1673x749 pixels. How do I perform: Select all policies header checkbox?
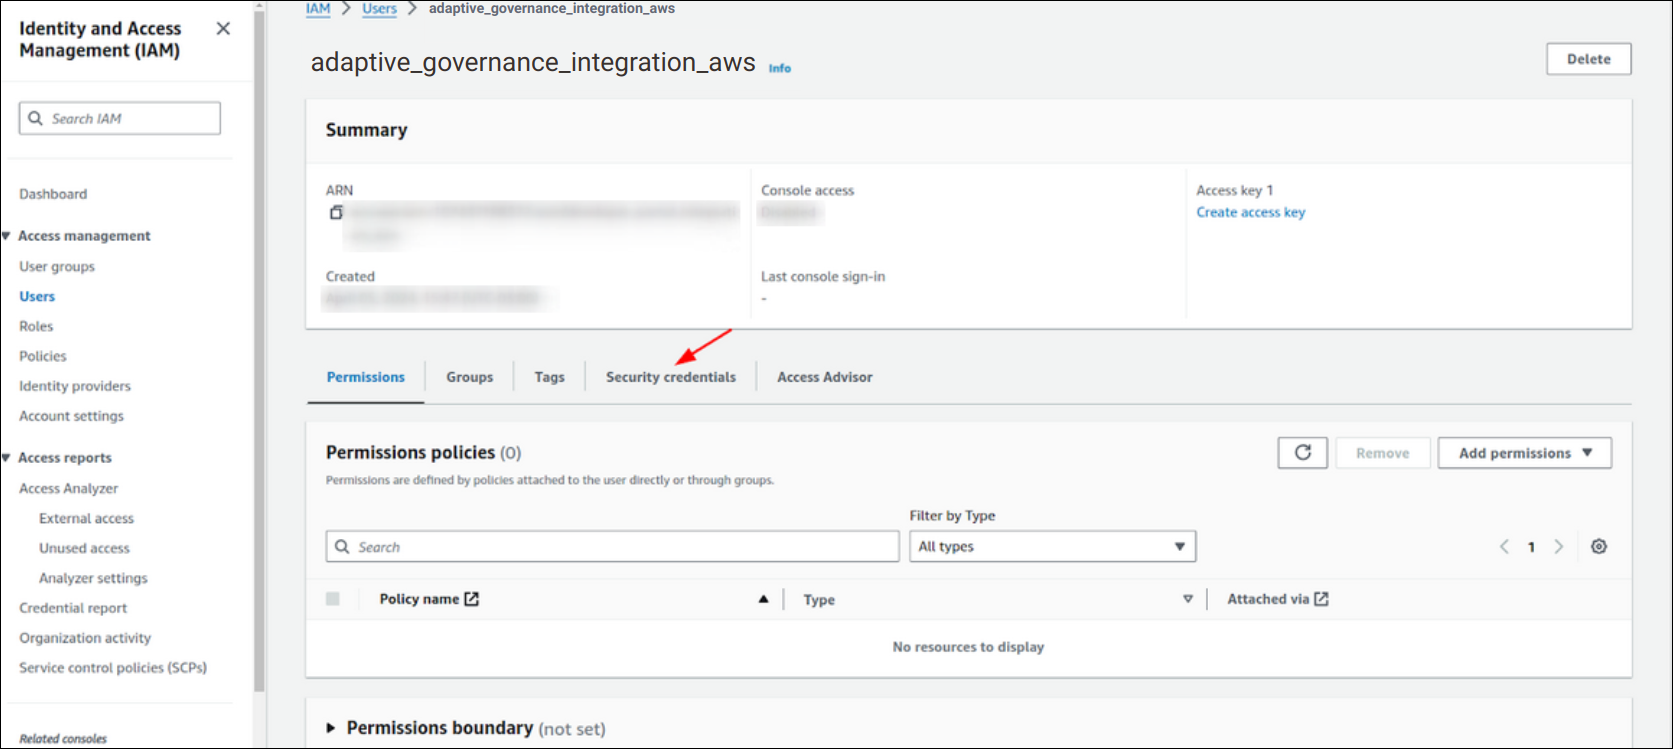click(x=333, y=599)
